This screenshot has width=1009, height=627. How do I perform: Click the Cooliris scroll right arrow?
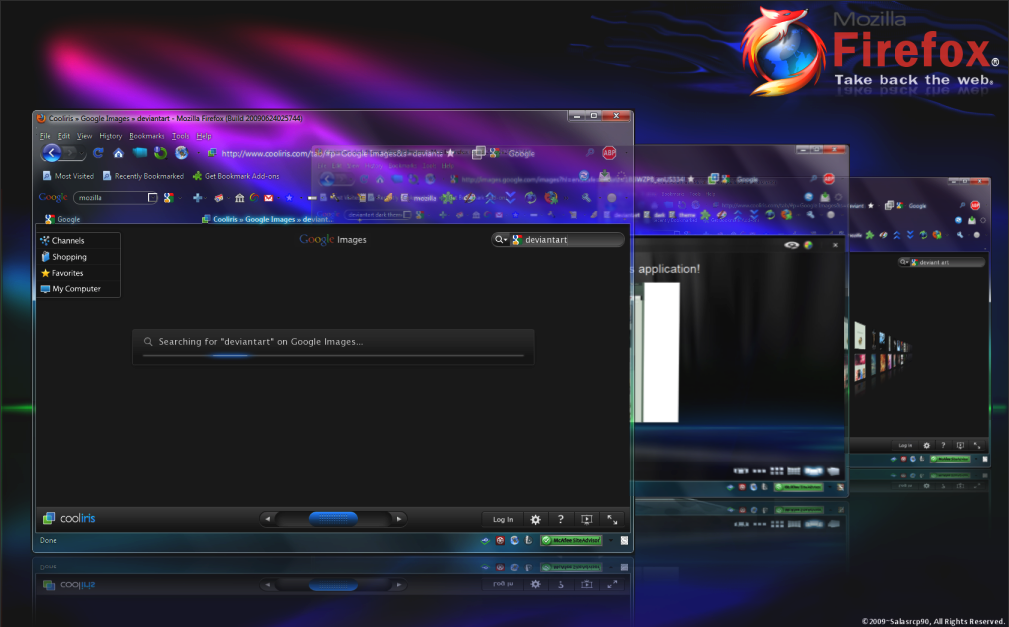(399, 519)
